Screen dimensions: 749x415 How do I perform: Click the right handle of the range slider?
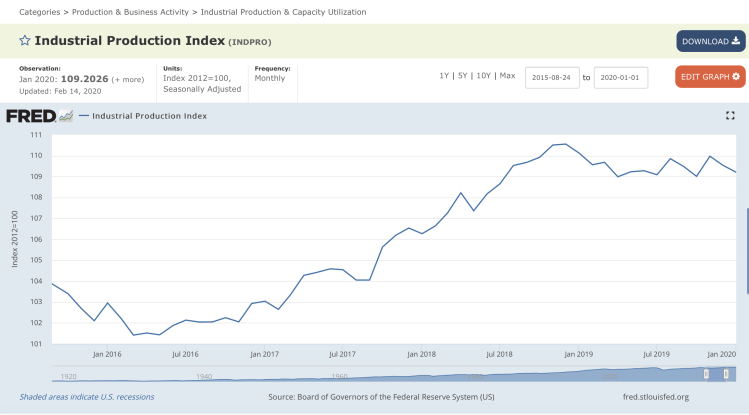tap(728, 374)
